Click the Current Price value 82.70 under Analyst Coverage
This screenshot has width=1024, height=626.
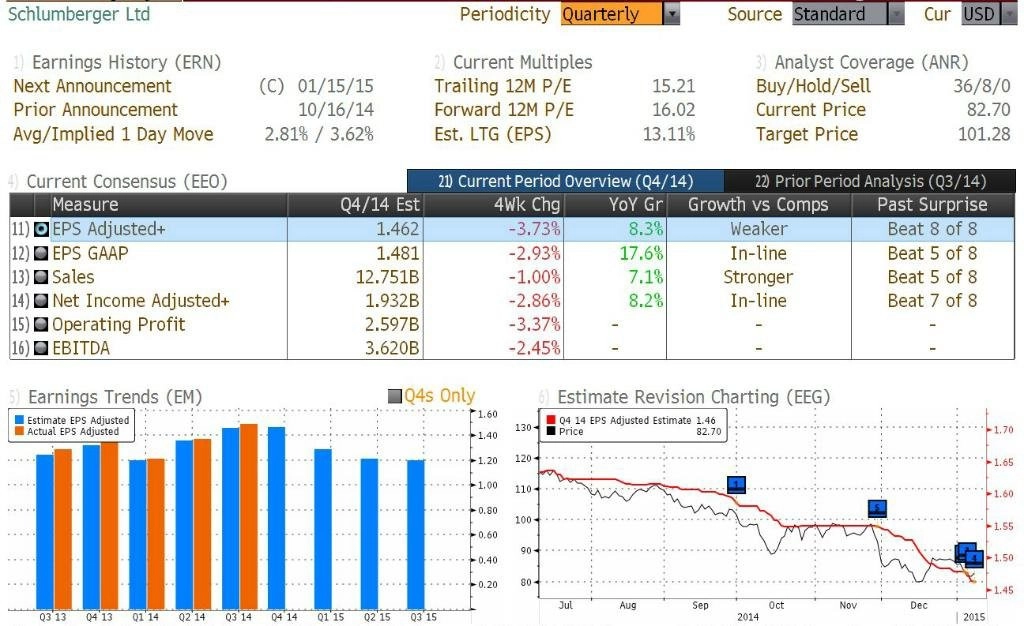click(989, 110)
